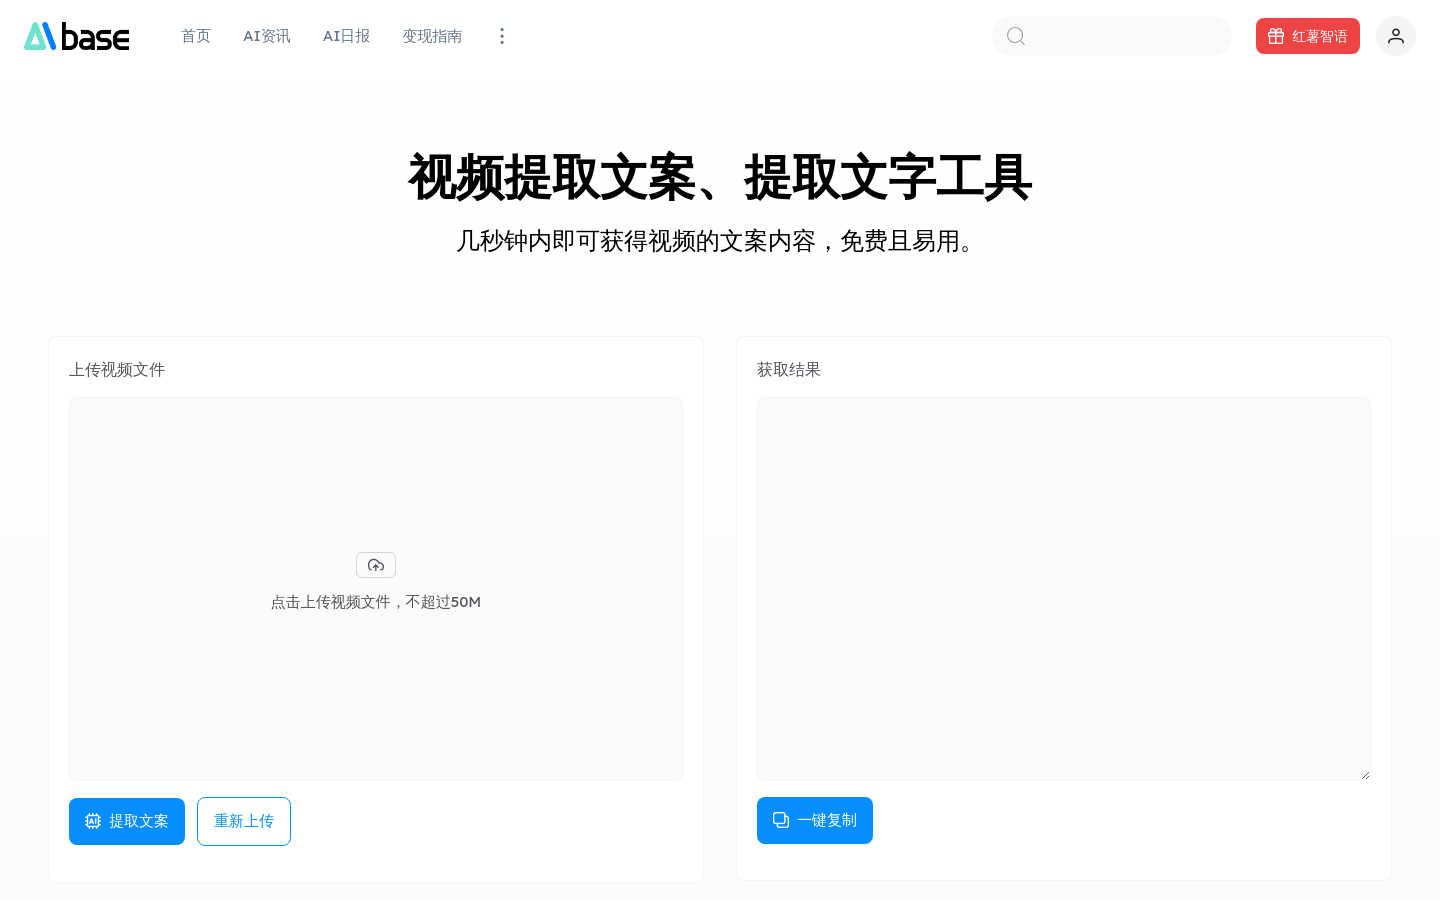Click the 一键复制 button

815,820
